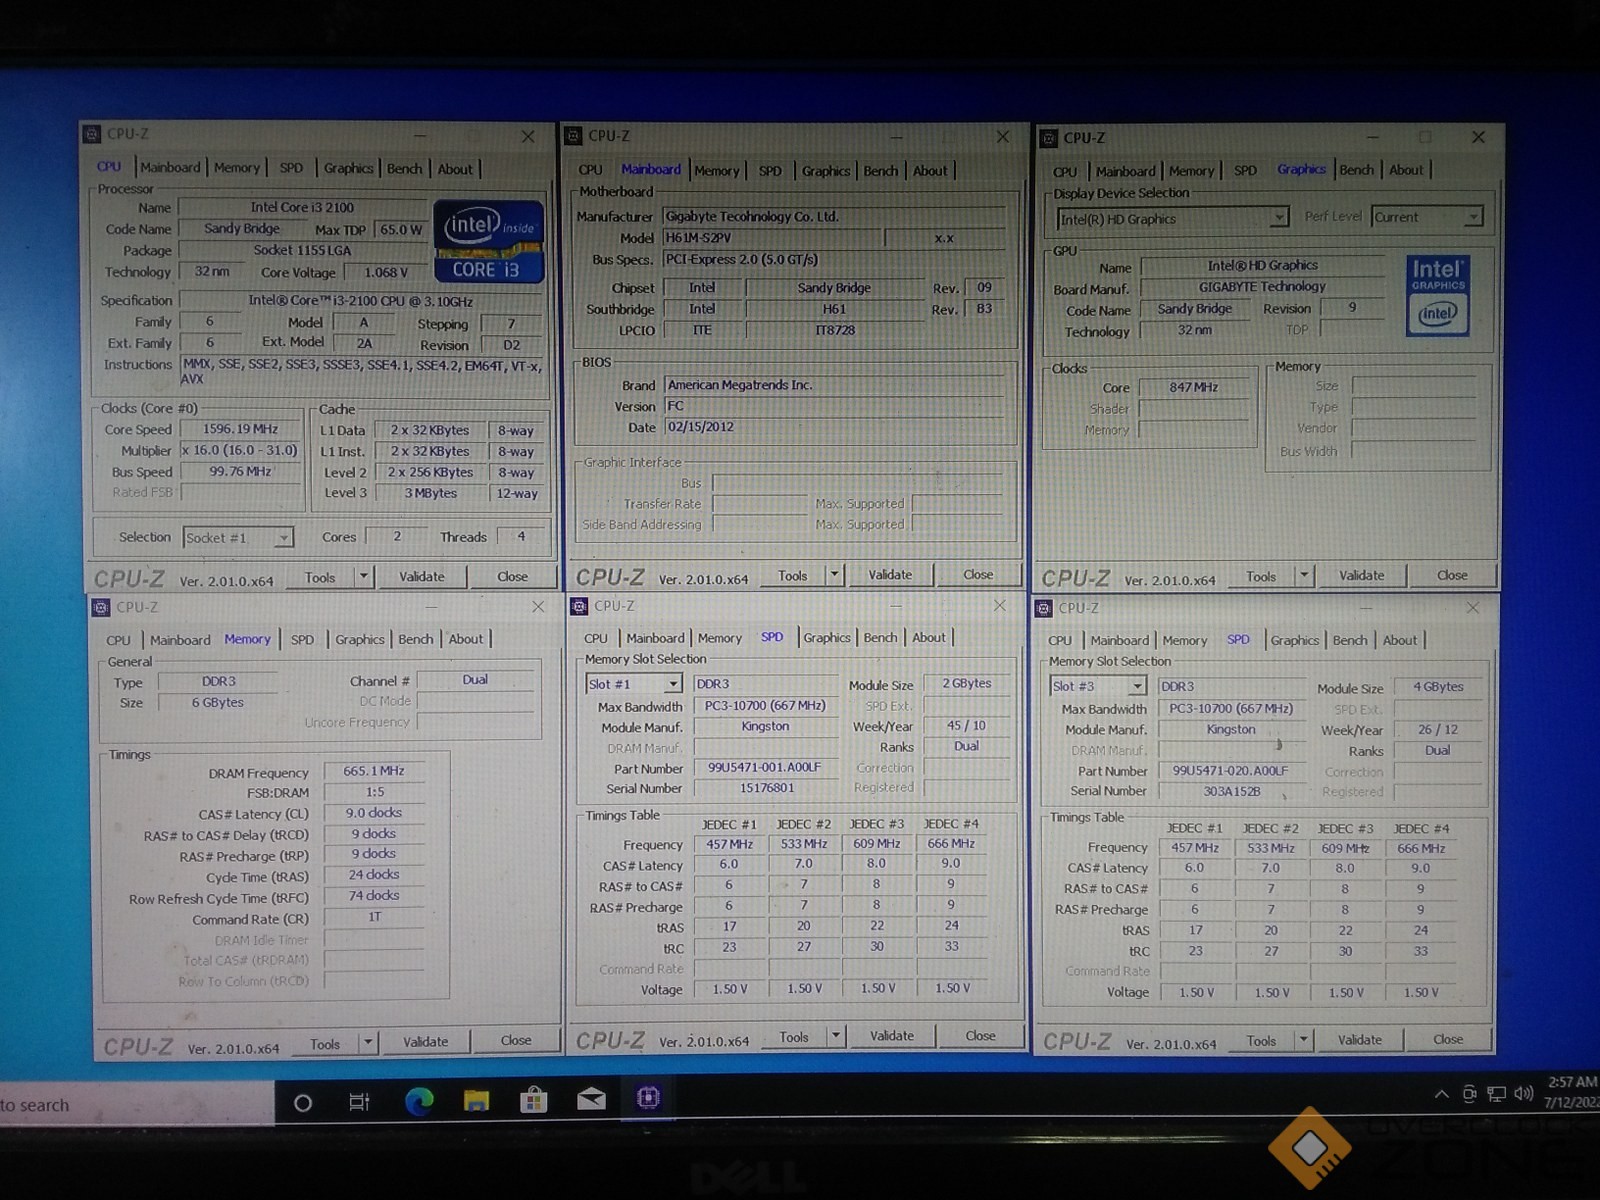Click memory size 6 GBytes value
The width and height of the screenshot is (1600, 1200).
(217, 703)
